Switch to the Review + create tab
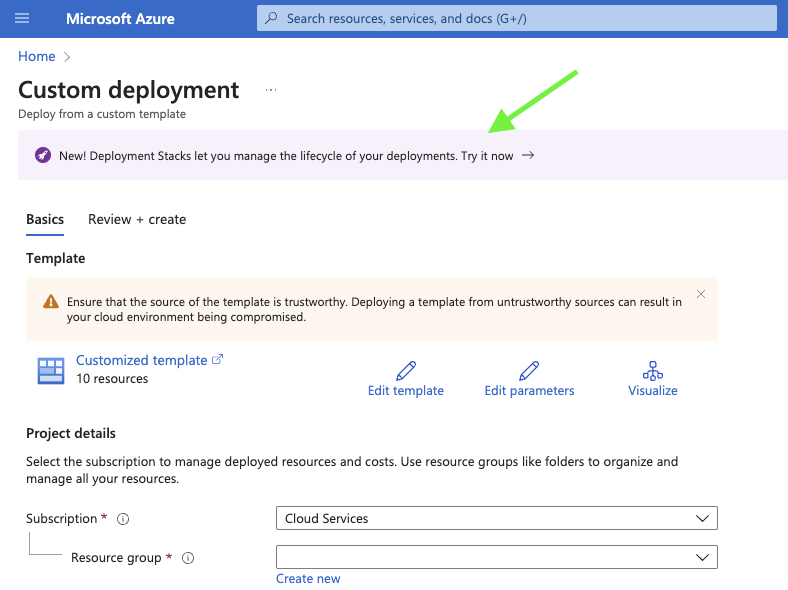Image resolution: width=788 pixels, height=590 pixels. (x=137, y=220)
